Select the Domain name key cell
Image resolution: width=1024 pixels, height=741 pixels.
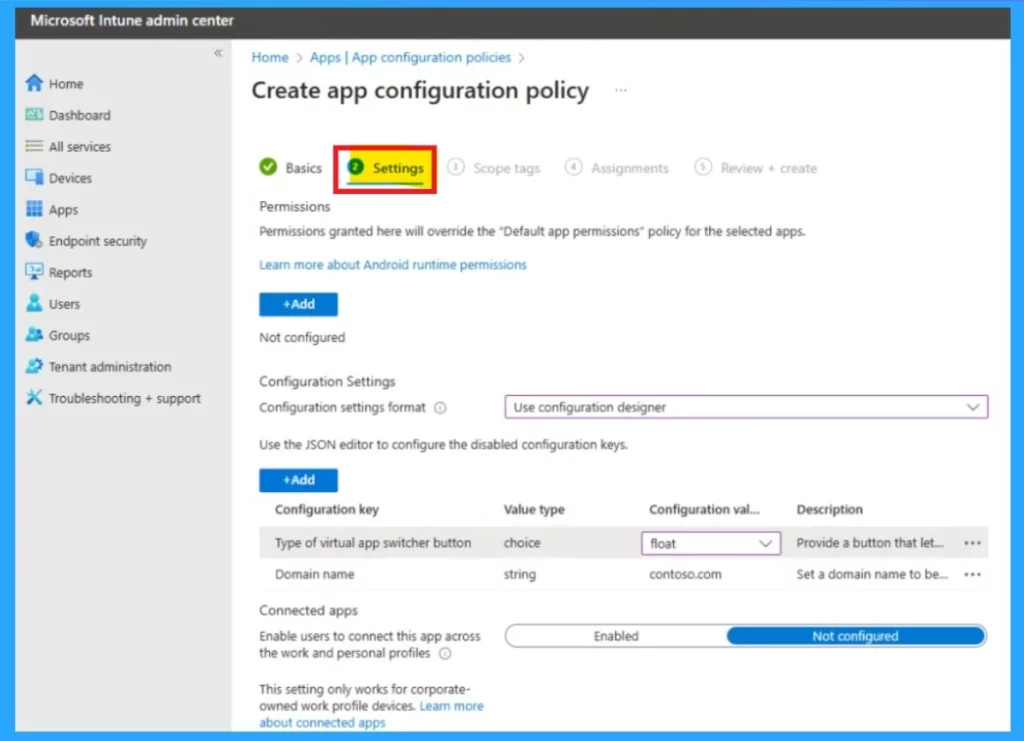coord(314,575)
